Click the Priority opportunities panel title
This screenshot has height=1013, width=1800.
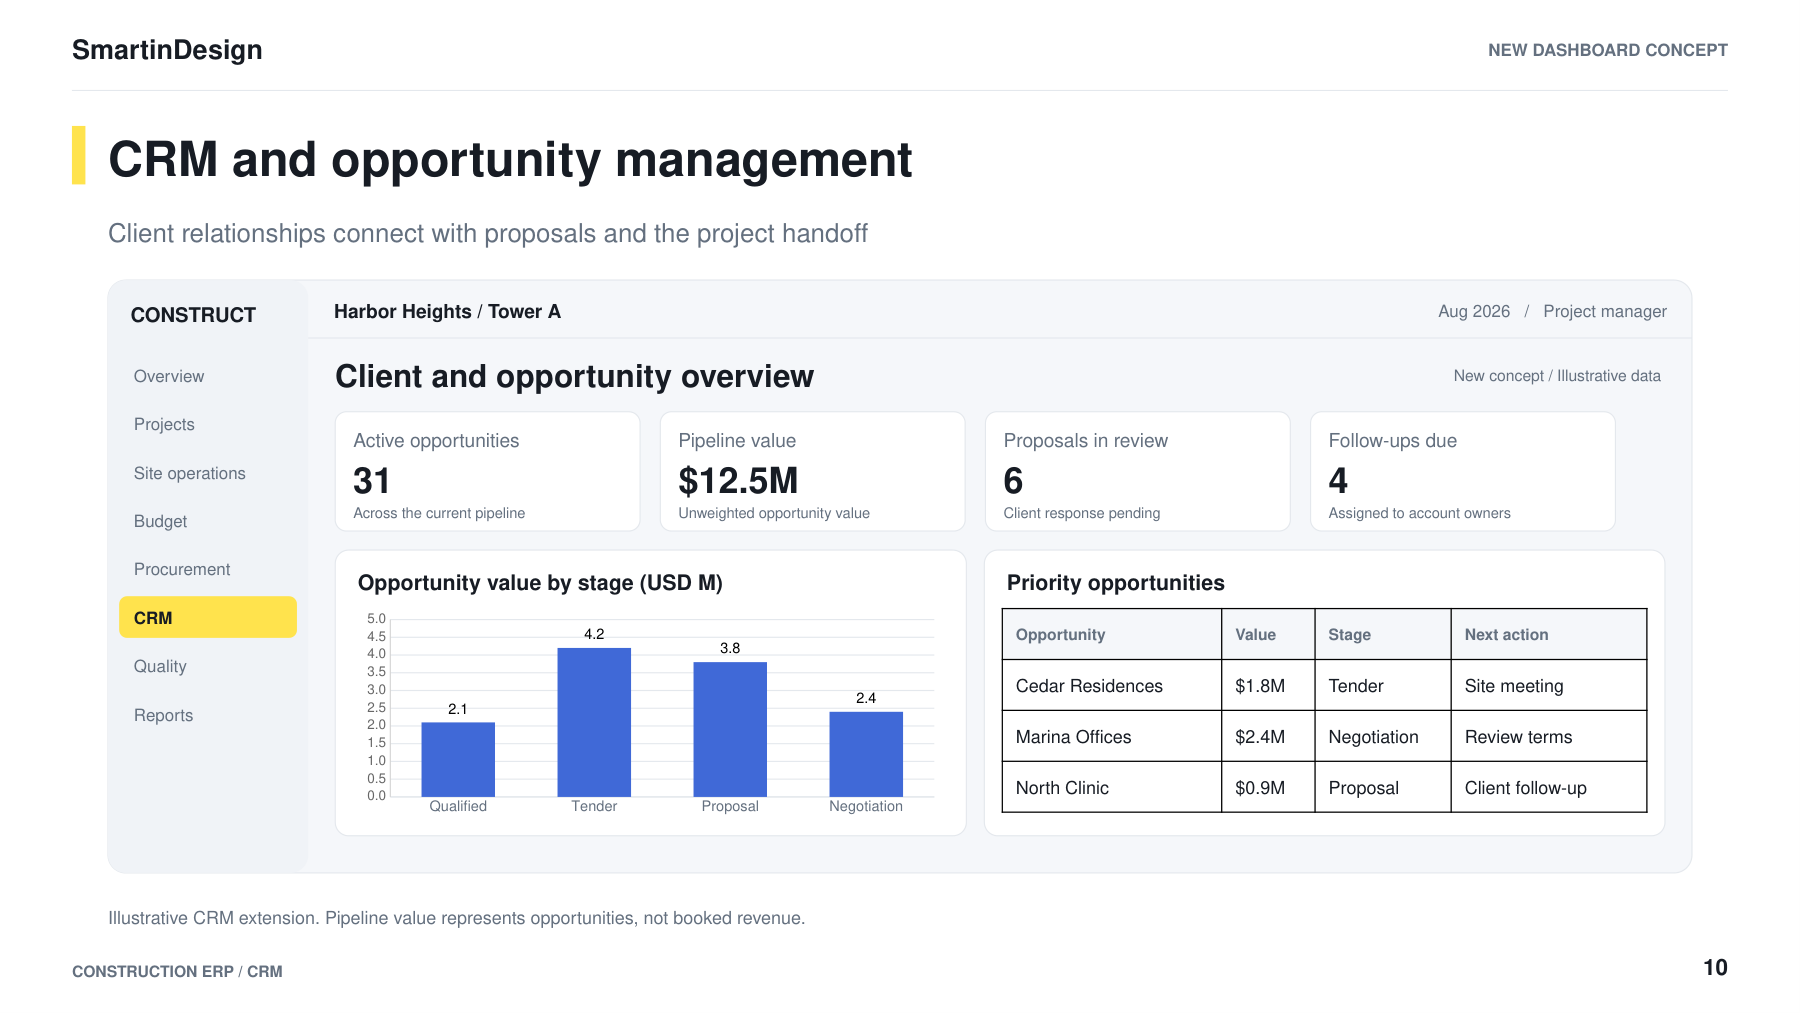tap(1116, 583)
